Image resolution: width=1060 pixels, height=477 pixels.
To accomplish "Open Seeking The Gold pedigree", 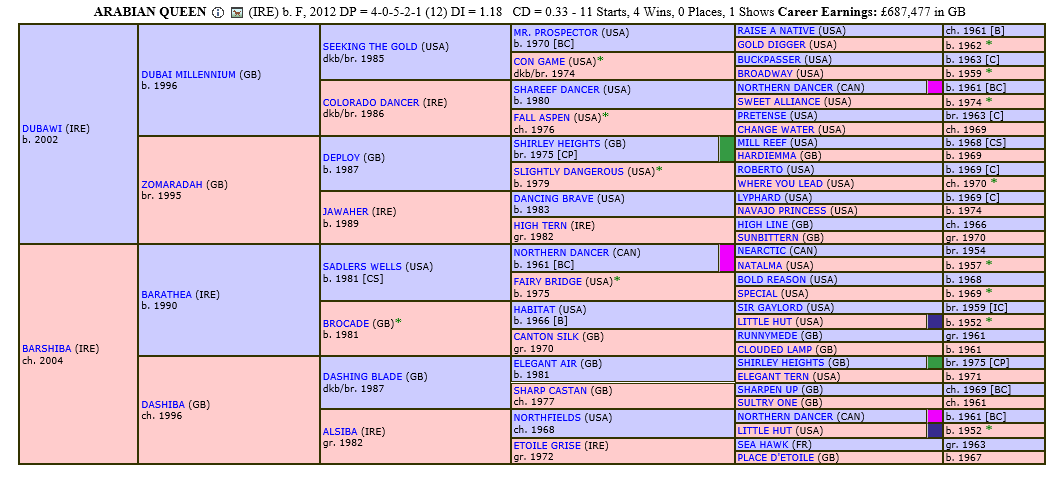I will 370,46.
